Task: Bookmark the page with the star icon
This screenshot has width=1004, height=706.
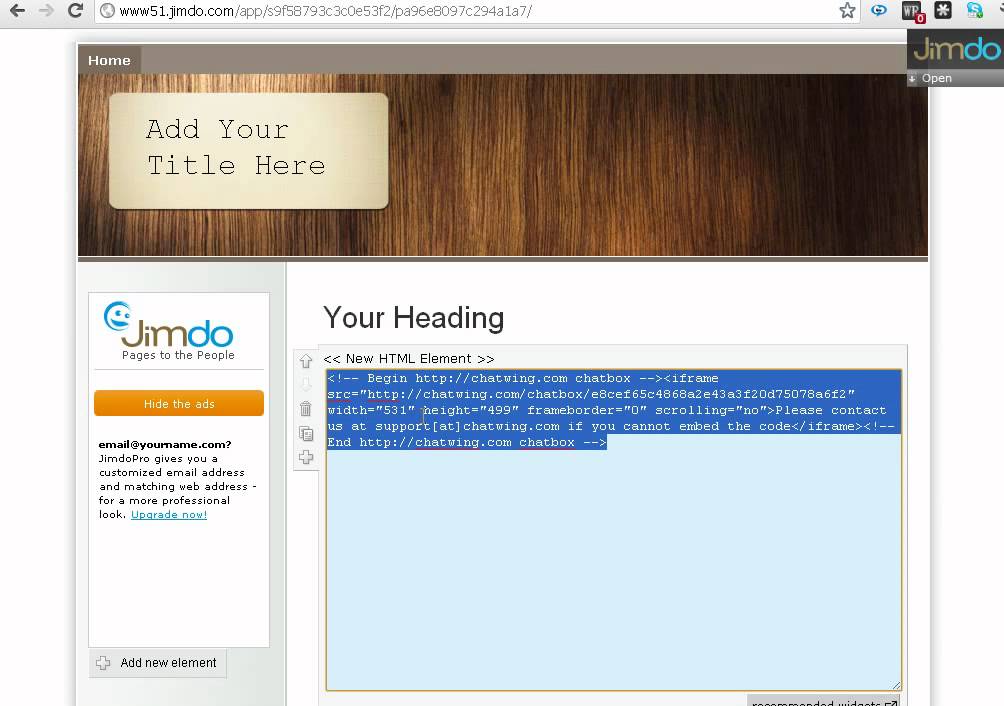Action: pos(847,10)
